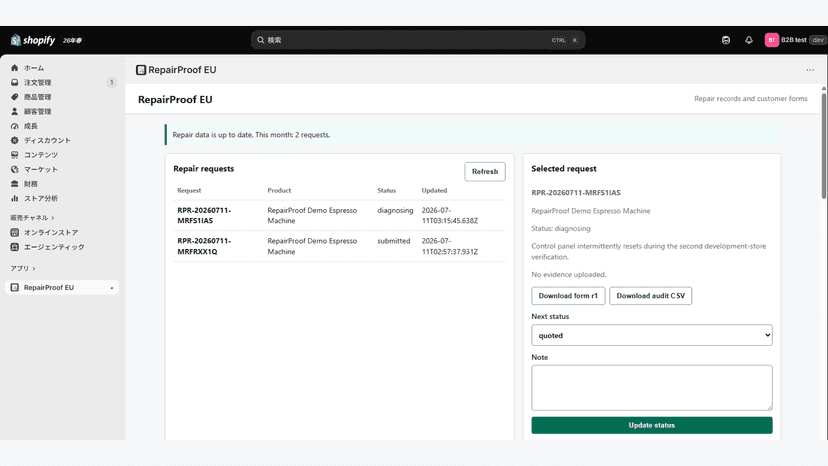Click the agentic channel icon

(15, 247)
